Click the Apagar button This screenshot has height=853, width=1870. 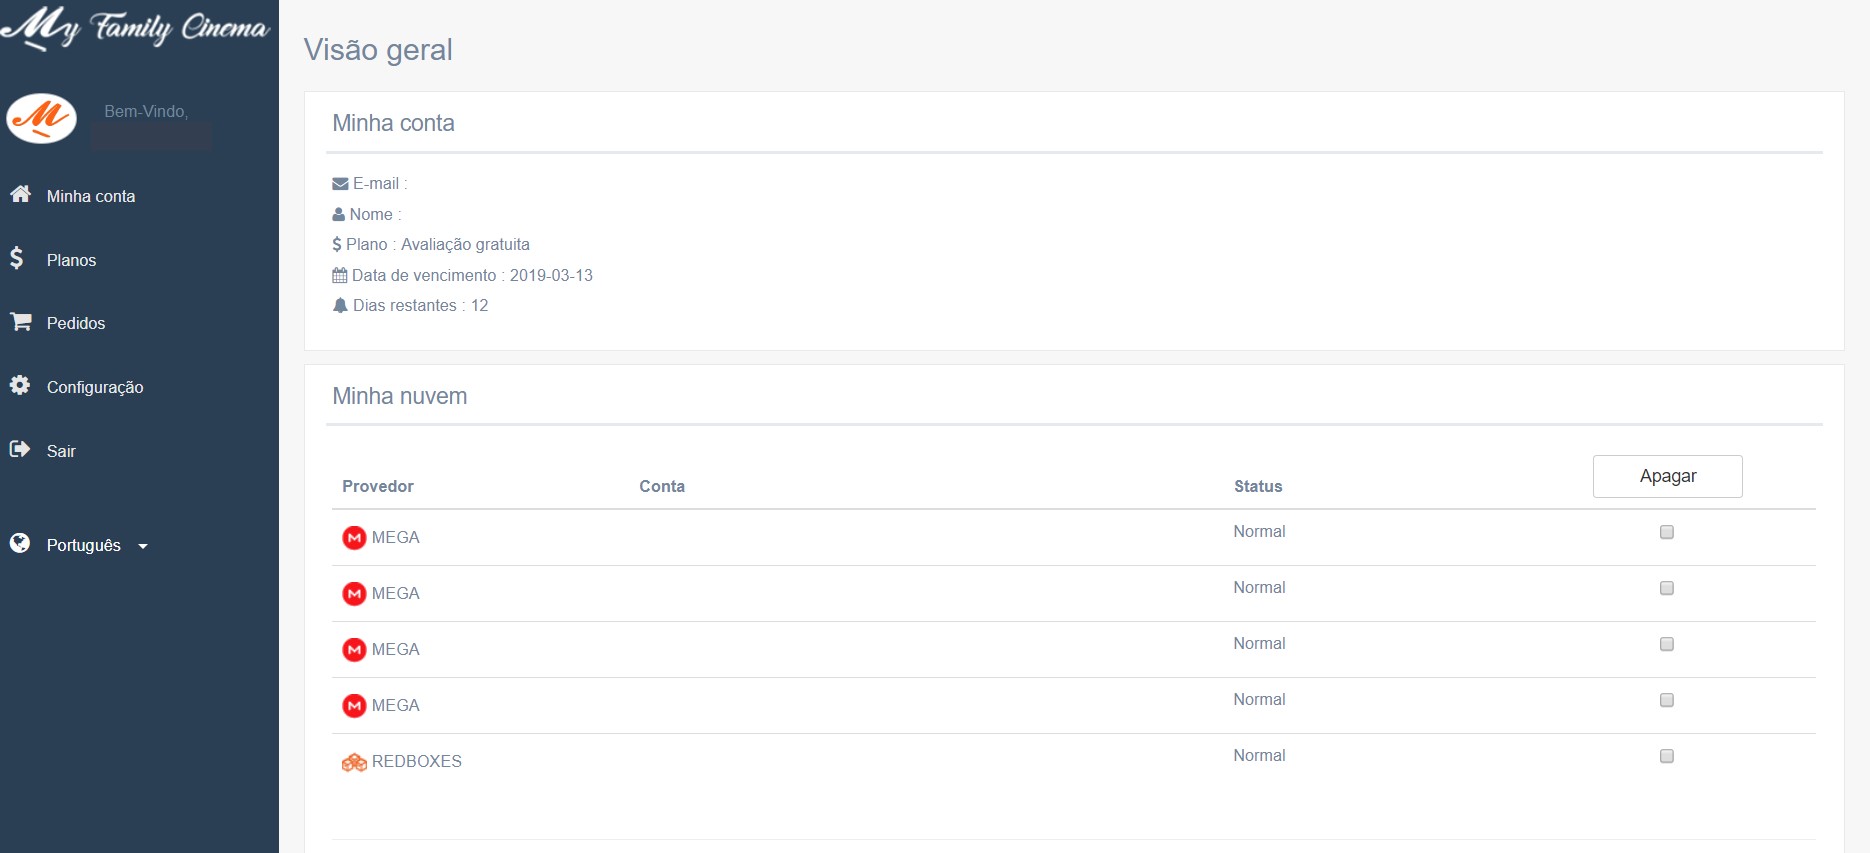[x=1668, y=476]
